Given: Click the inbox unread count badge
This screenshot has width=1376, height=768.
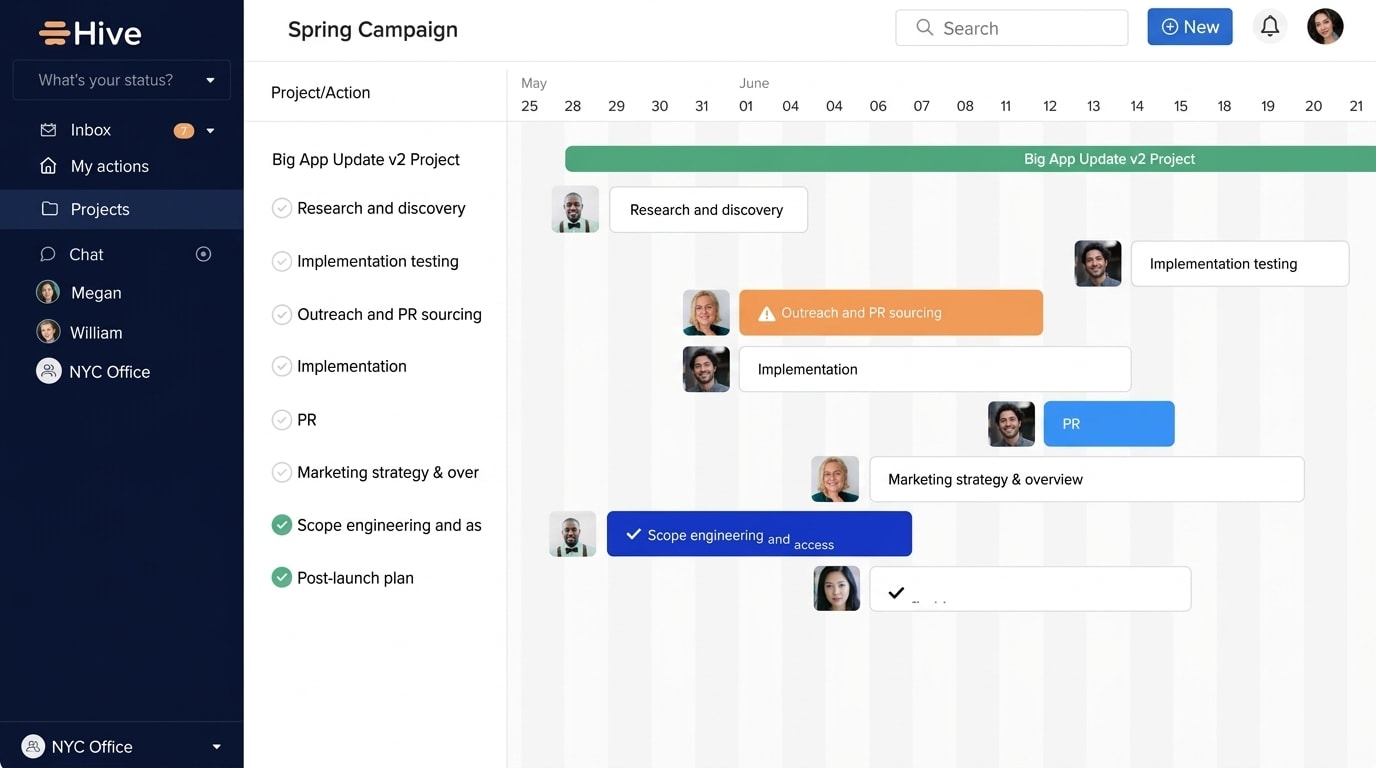Looking at the screenshot, I should 184,131.
